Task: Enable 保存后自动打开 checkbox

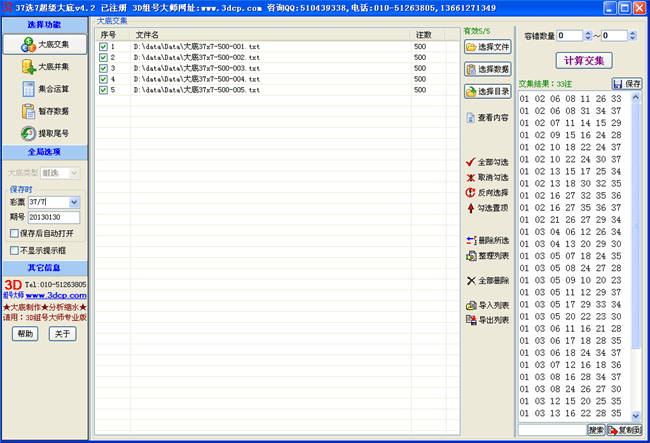Action: 14,233
